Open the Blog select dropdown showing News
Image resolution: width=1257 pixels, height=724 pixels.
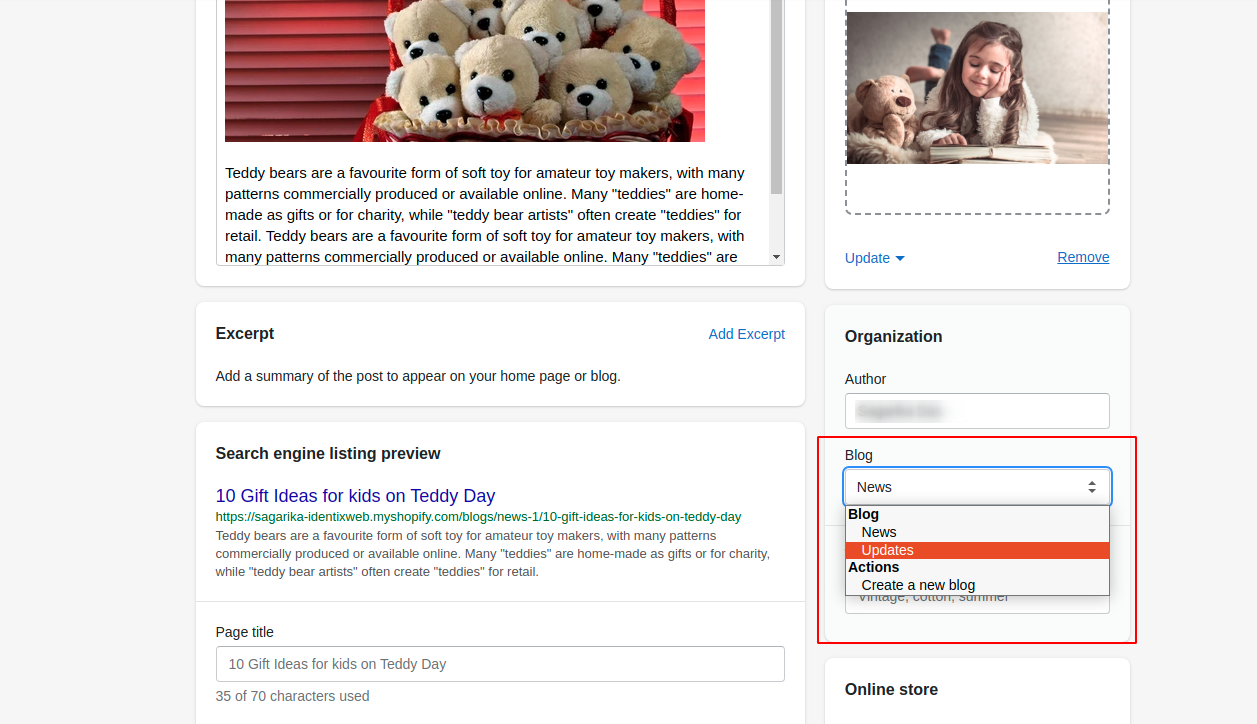(x=977, y=487)
